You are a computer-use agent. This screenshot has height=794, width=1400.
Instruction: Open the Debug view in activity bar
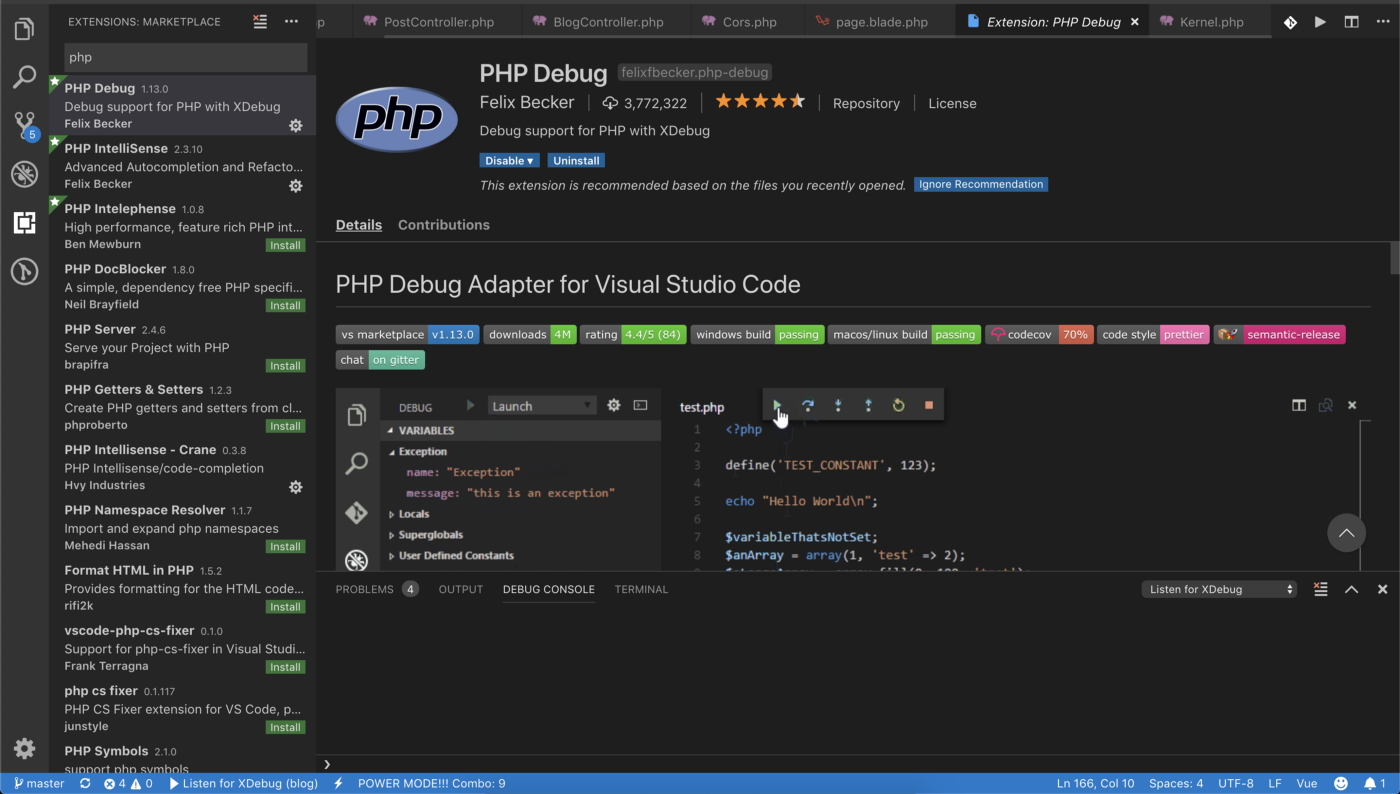pos(25,174)
